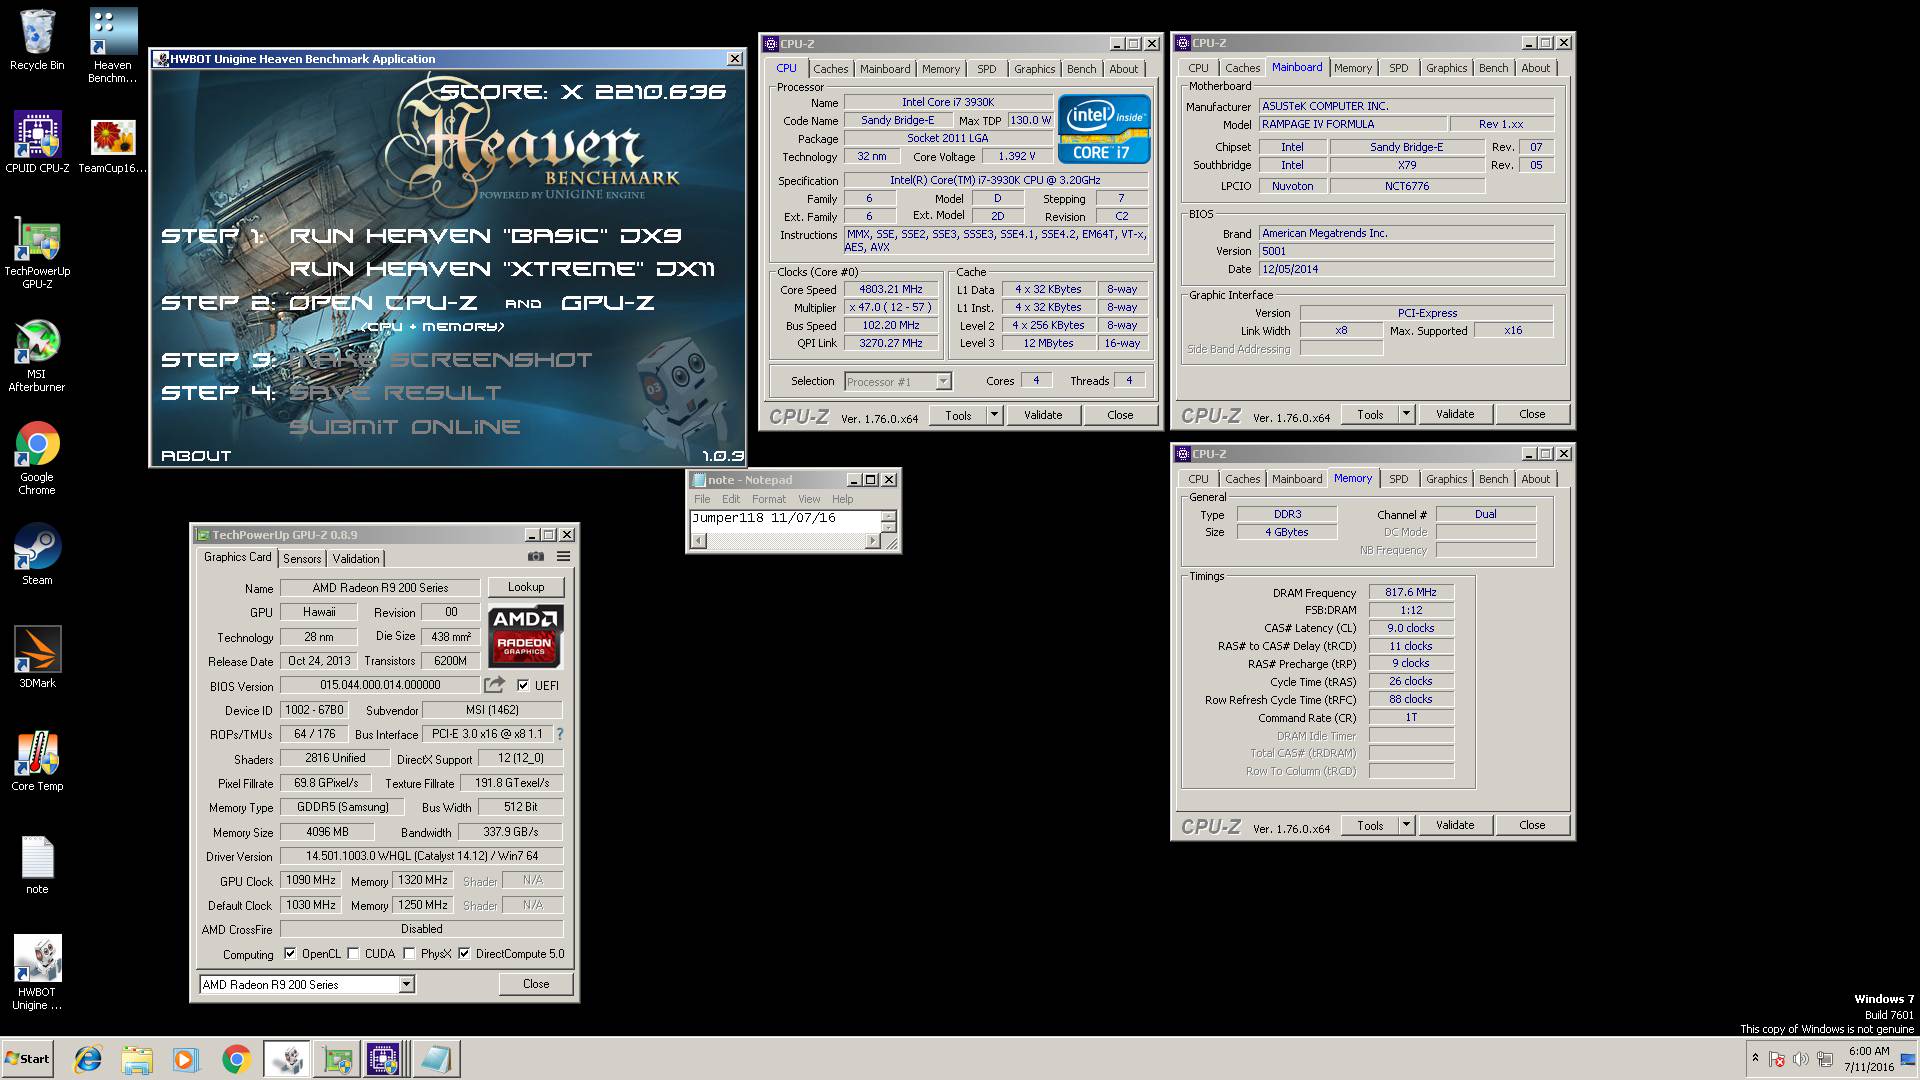
Task: Toggle the OpenCL computing checkbox
Action: (290, 954)
